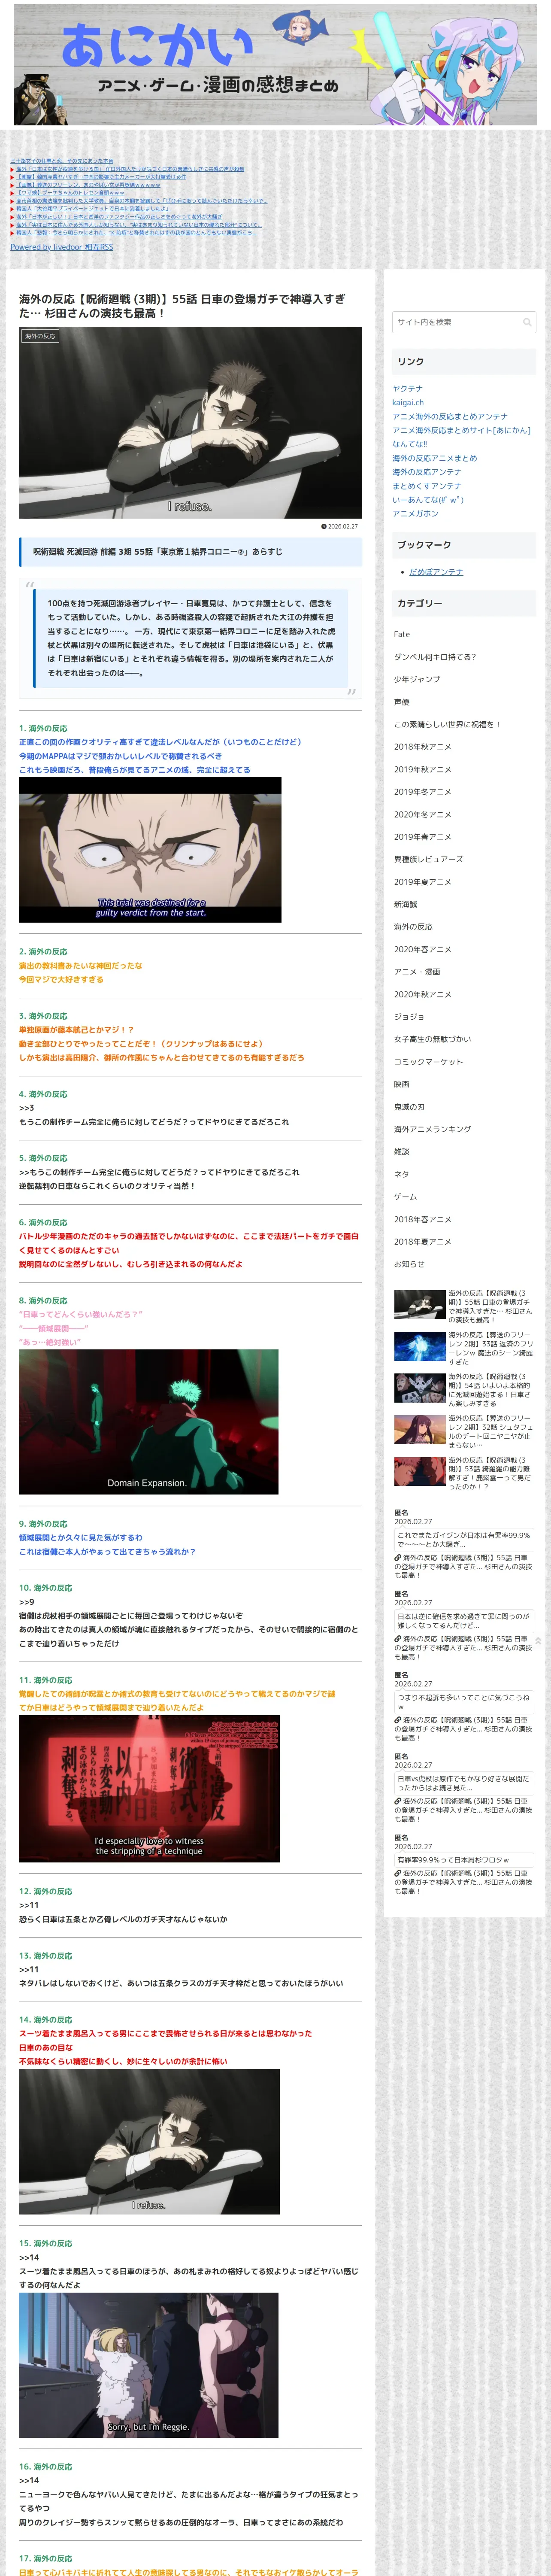The width and height of the screenshot is (551, 2576).
Task: Click recent comment 有罪率99.9%って日本興杉ワロタw
Action: [464, 1860]
